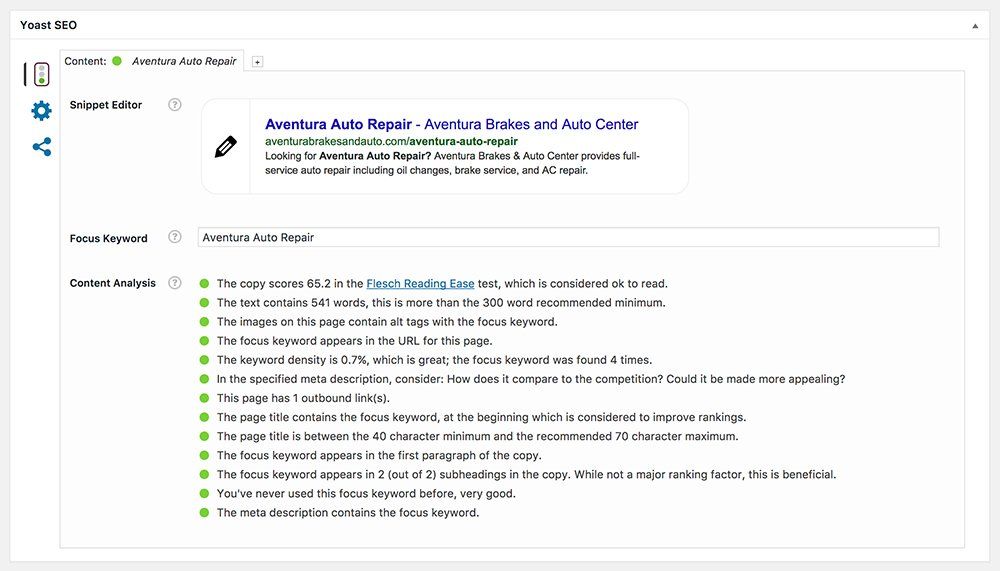Open the advanced settings gear tab
This screenshot has width=1000, height=571.
click(41, 110)
